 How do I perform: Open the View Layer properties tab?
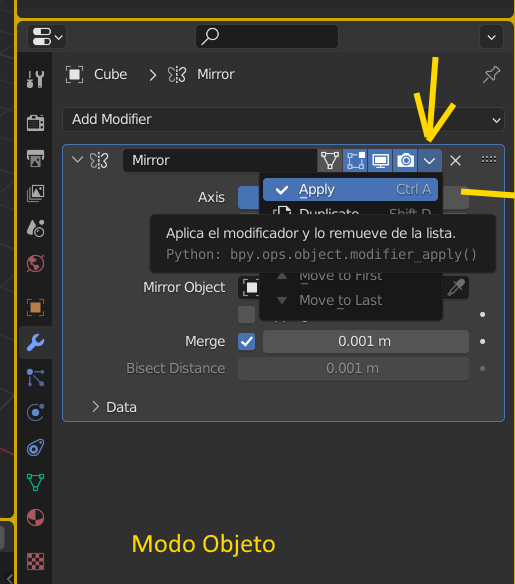(36, 193)
